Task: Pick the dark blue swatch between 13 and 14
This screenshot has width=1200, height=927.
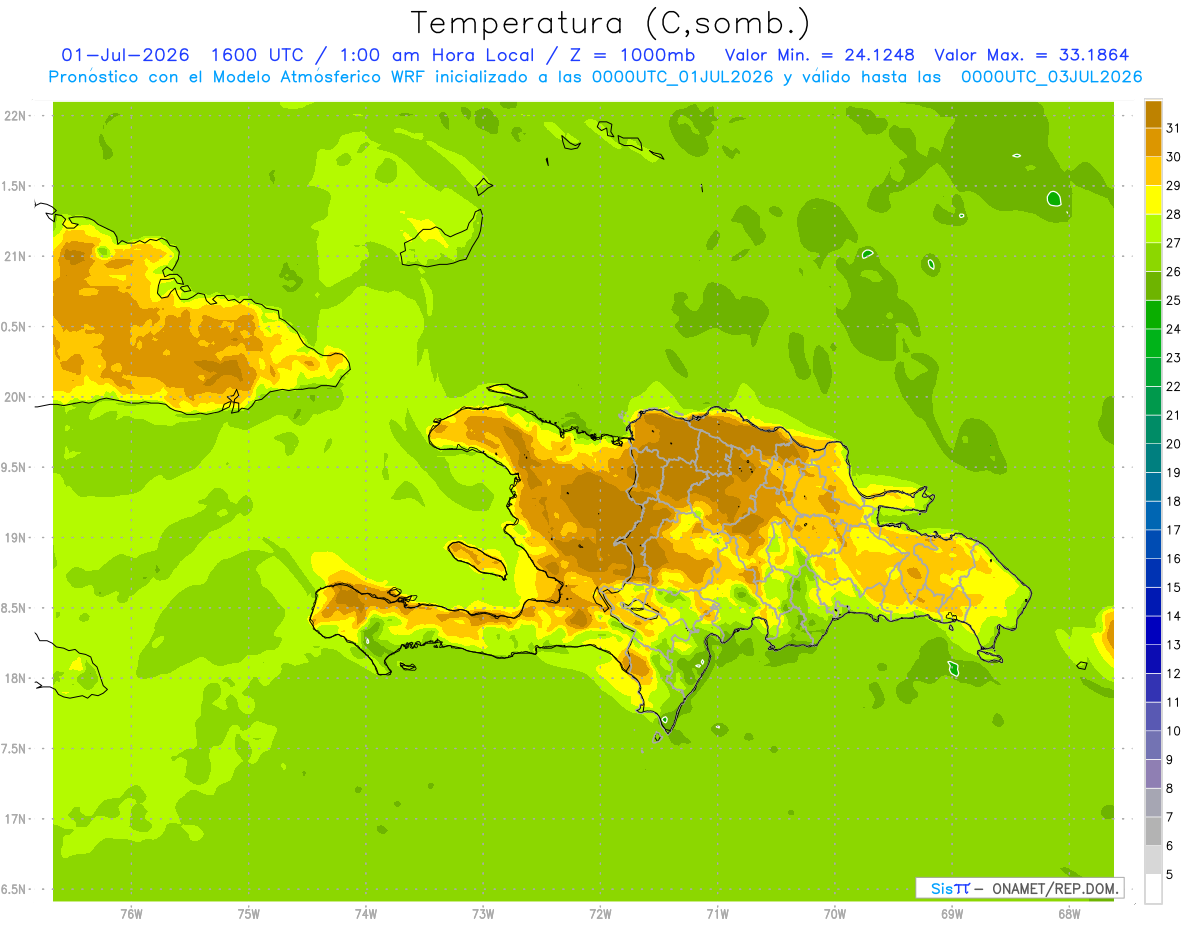Action: click(x=1153, y=631)
